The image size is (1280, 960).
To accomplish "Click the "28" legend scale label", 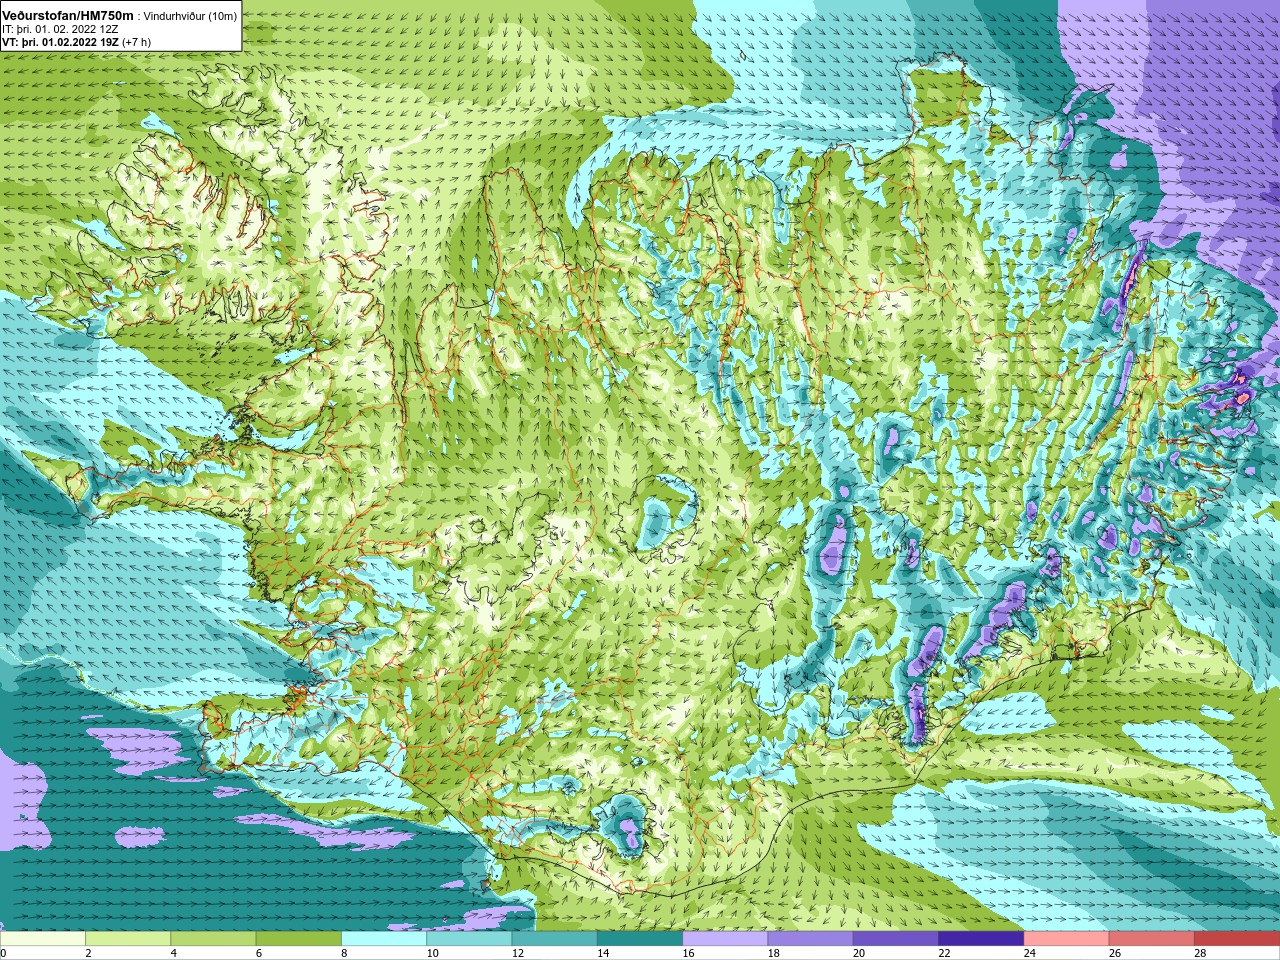I will click(x=1199, y=953).
